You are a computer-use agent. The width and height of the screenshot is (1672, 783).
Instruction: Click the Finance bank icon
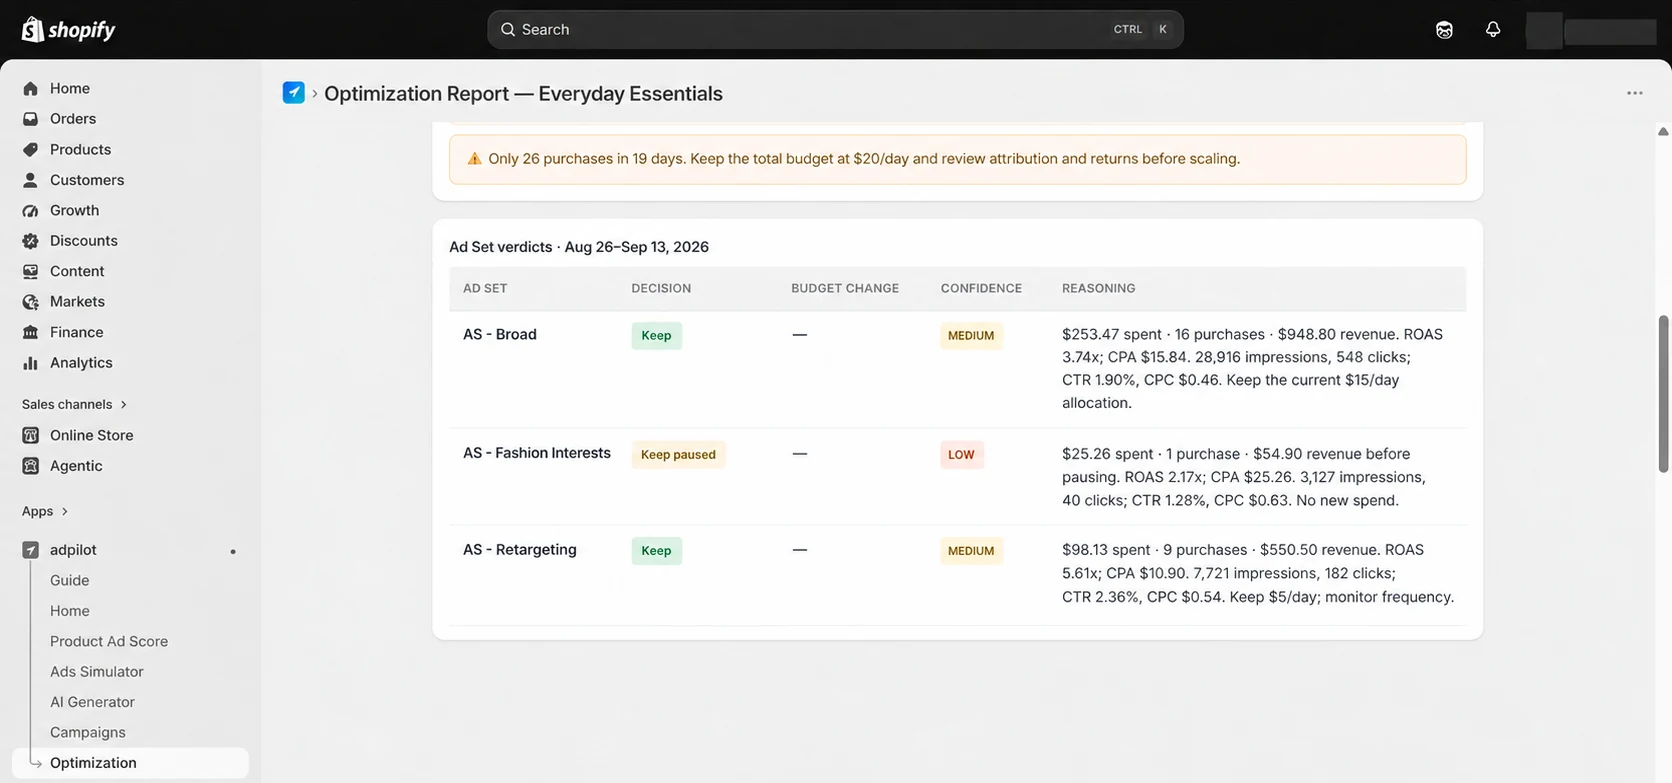(x=30, y=332)
